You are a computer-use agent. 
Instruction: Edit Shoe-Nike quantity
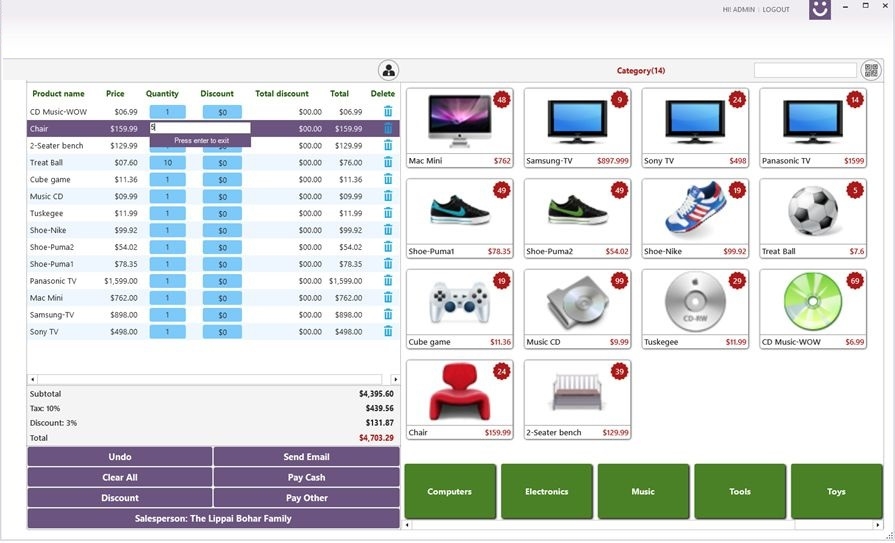click(167, 230)
